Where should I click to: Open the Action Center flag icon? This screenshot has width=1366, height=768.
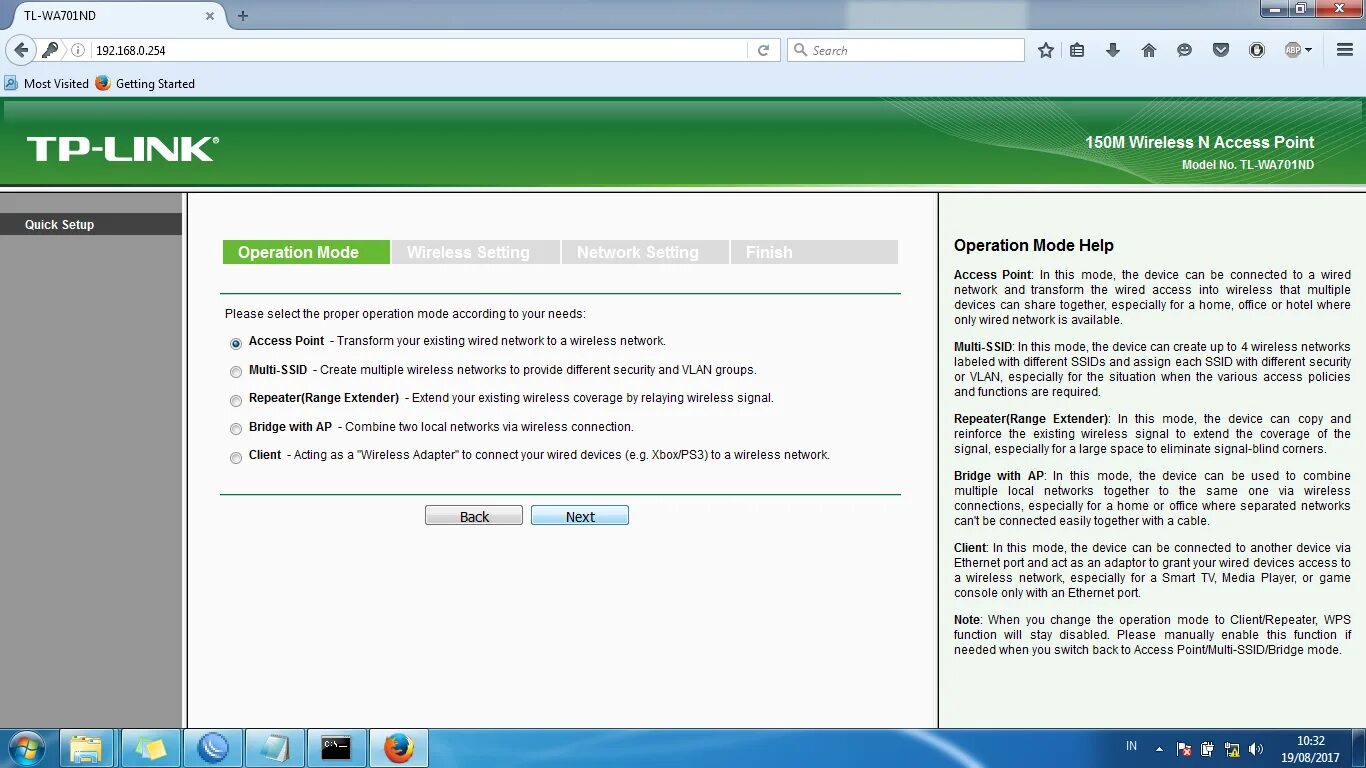pos(1184,748)
